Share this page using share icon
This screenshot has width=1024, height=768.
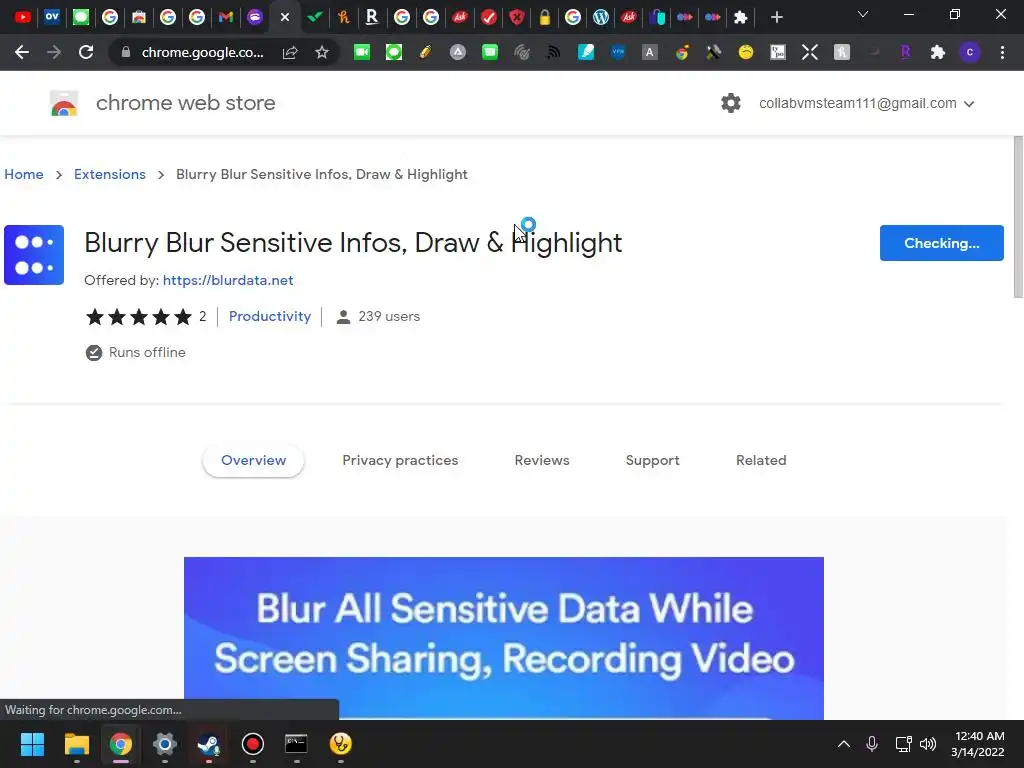[x=290, y=52]
